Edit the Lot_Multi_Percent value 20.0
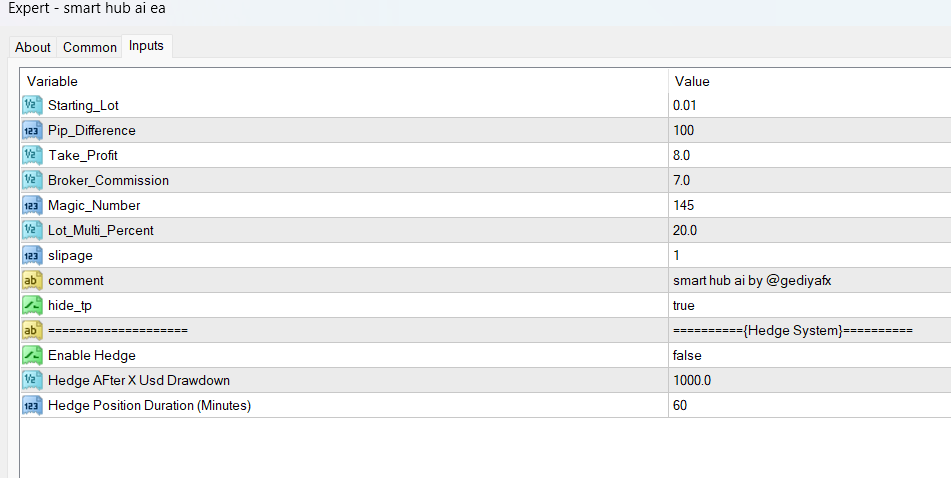 [685, 230]
